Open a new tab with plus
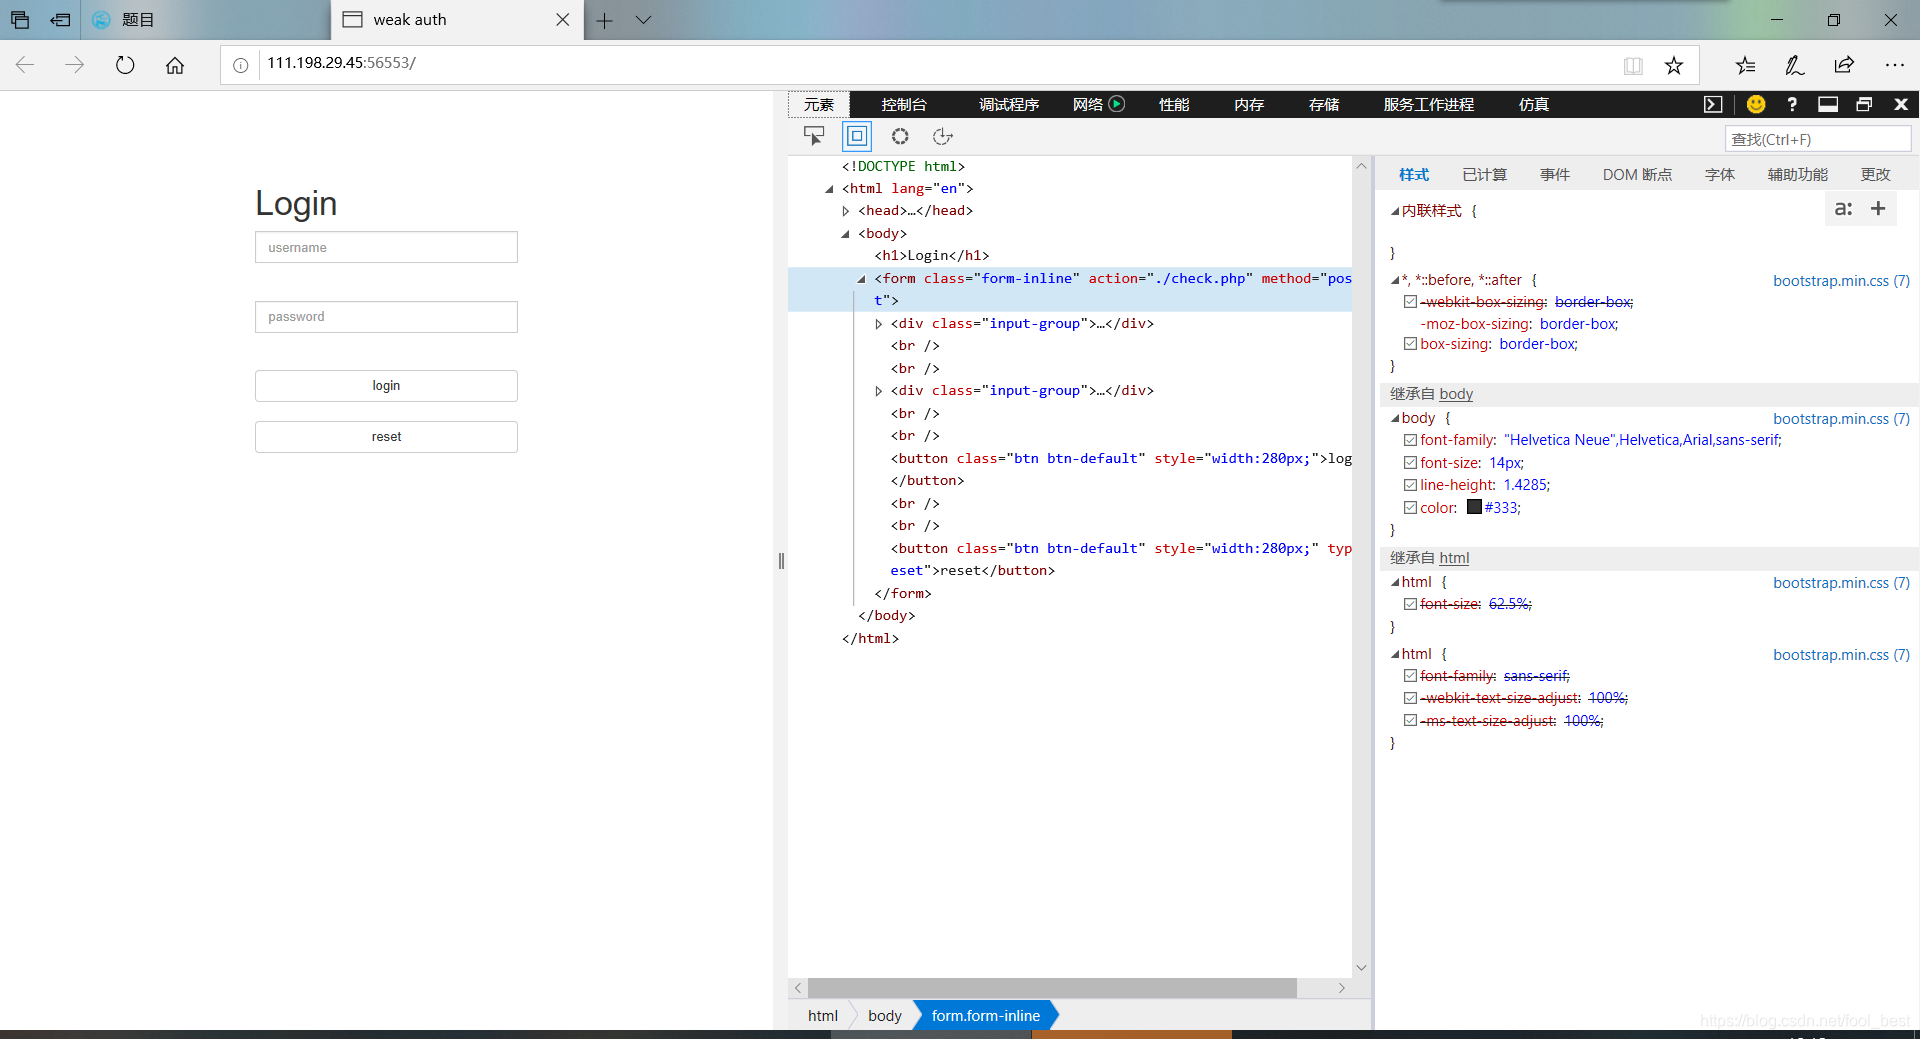The width and height of the screenshot is (1920, 1039). pos(604,20)
